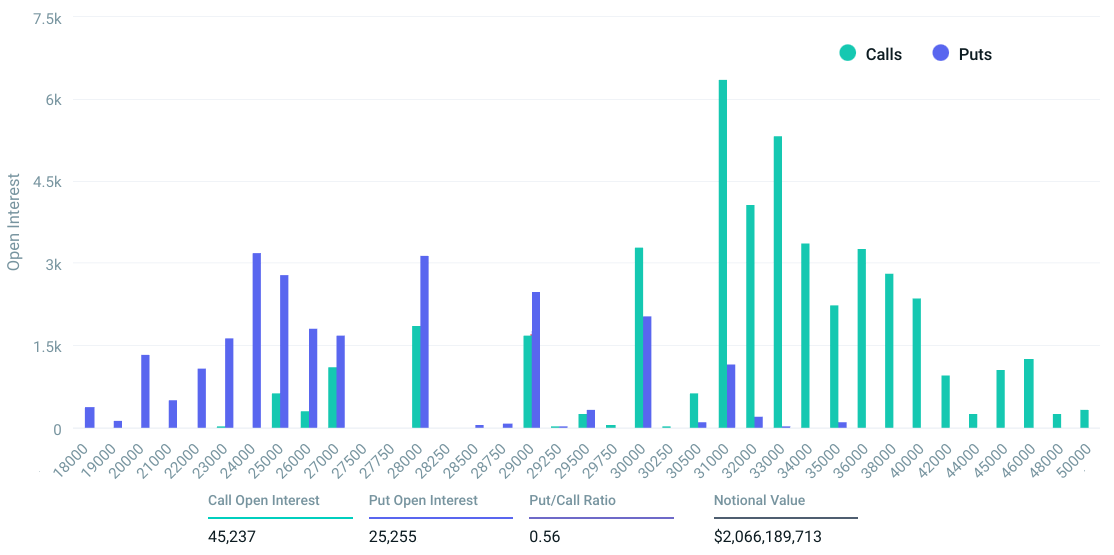The width and height of the screenshot is (1114, 555).
Task: Select the Puts bar at 24000 strike
Action: click(x=257, y=341)
